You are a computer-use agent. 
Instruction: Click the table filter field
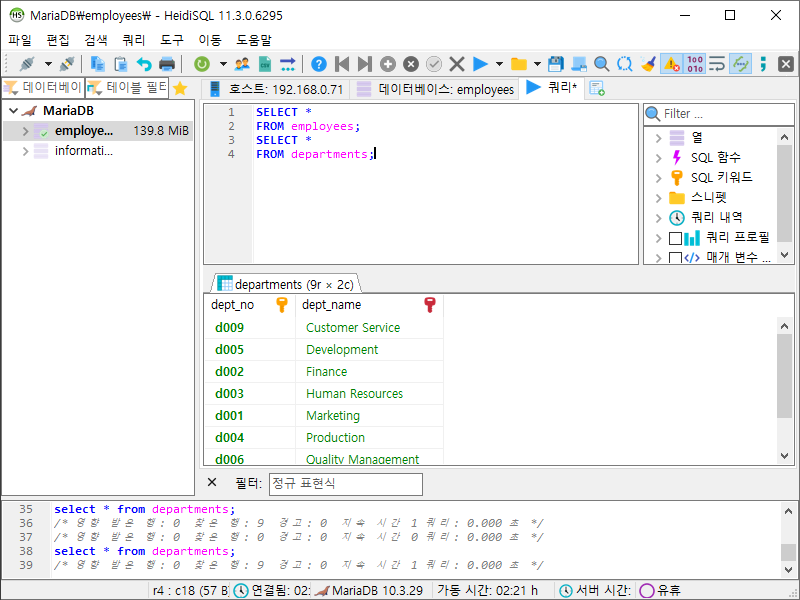pos(127,88)
